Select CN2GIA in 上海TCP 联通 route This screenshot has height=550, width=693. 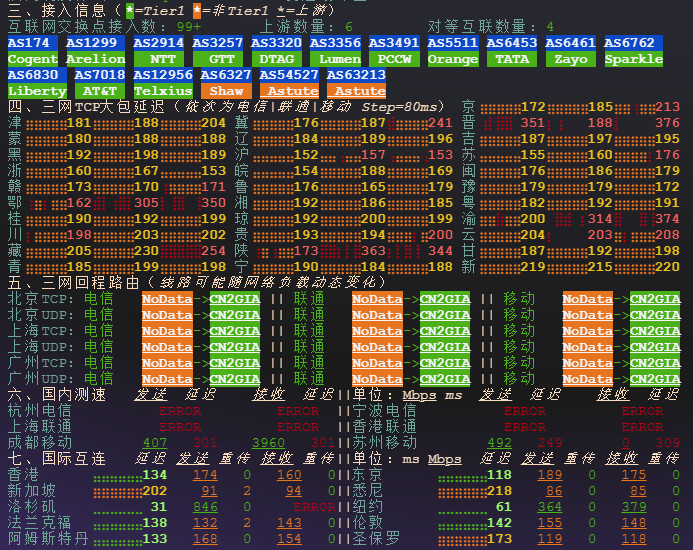(445, 331)
